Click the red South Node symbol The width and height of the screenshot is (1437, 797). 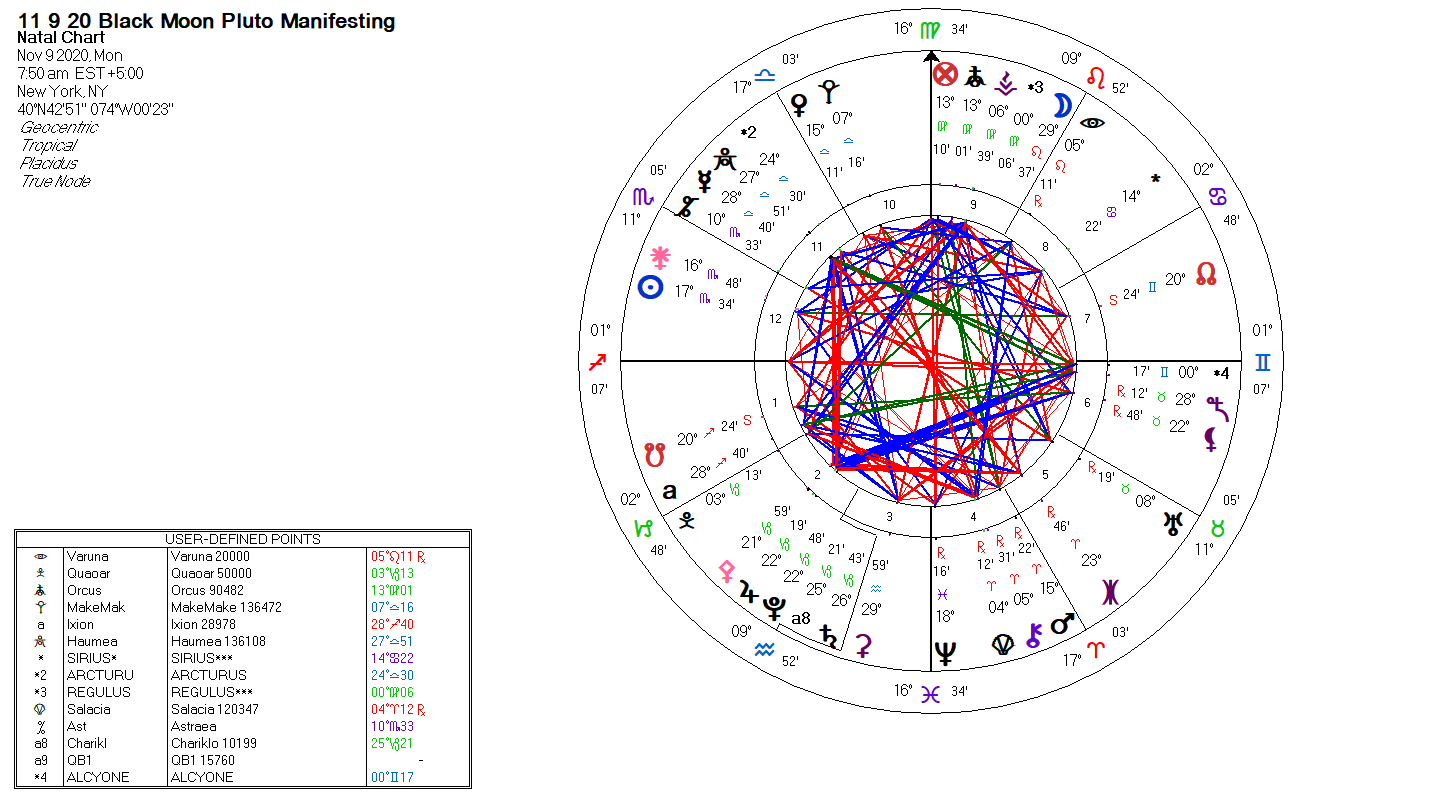coord(656,454)
